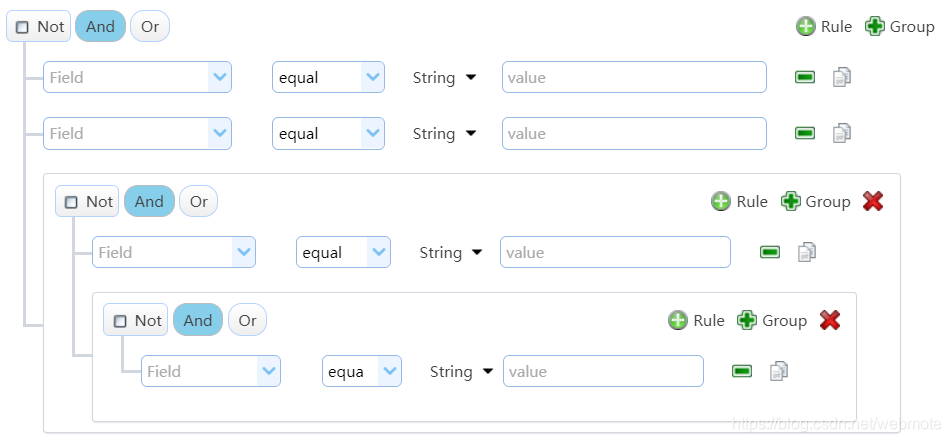The width and height of the screenshot is (951, 442).
Task: Toggle the Not checkbox in middle nested group
Action: [x=71, y=202]
